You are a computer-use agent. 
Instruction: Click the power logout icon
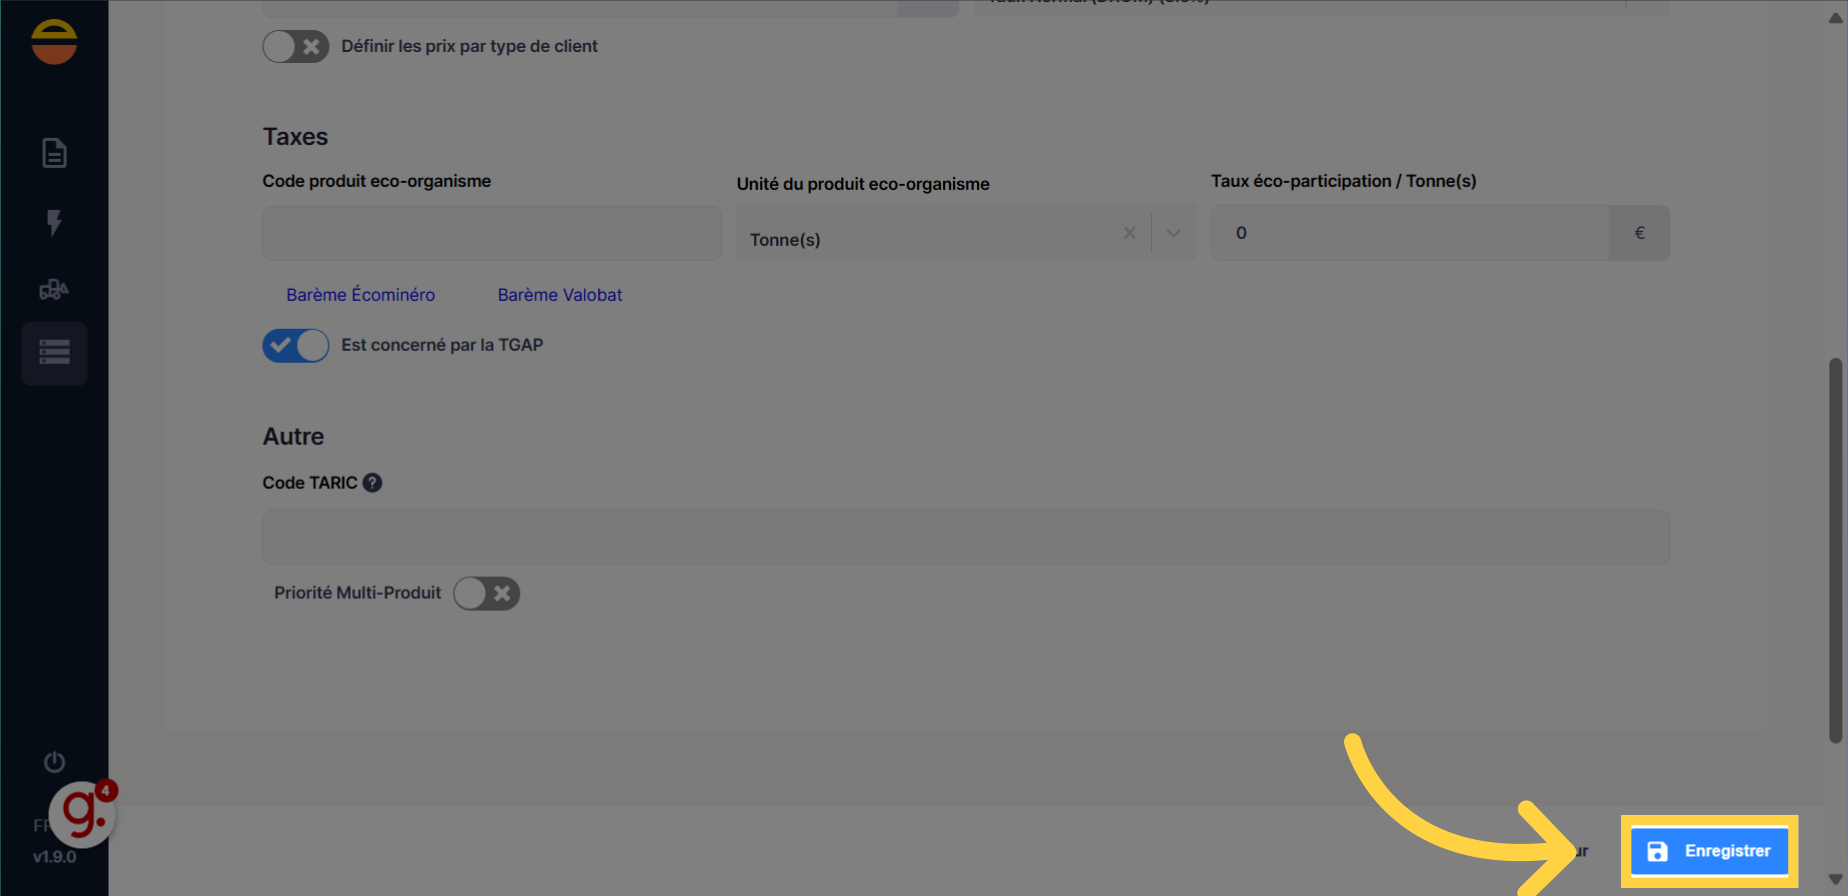coord(54,762)
